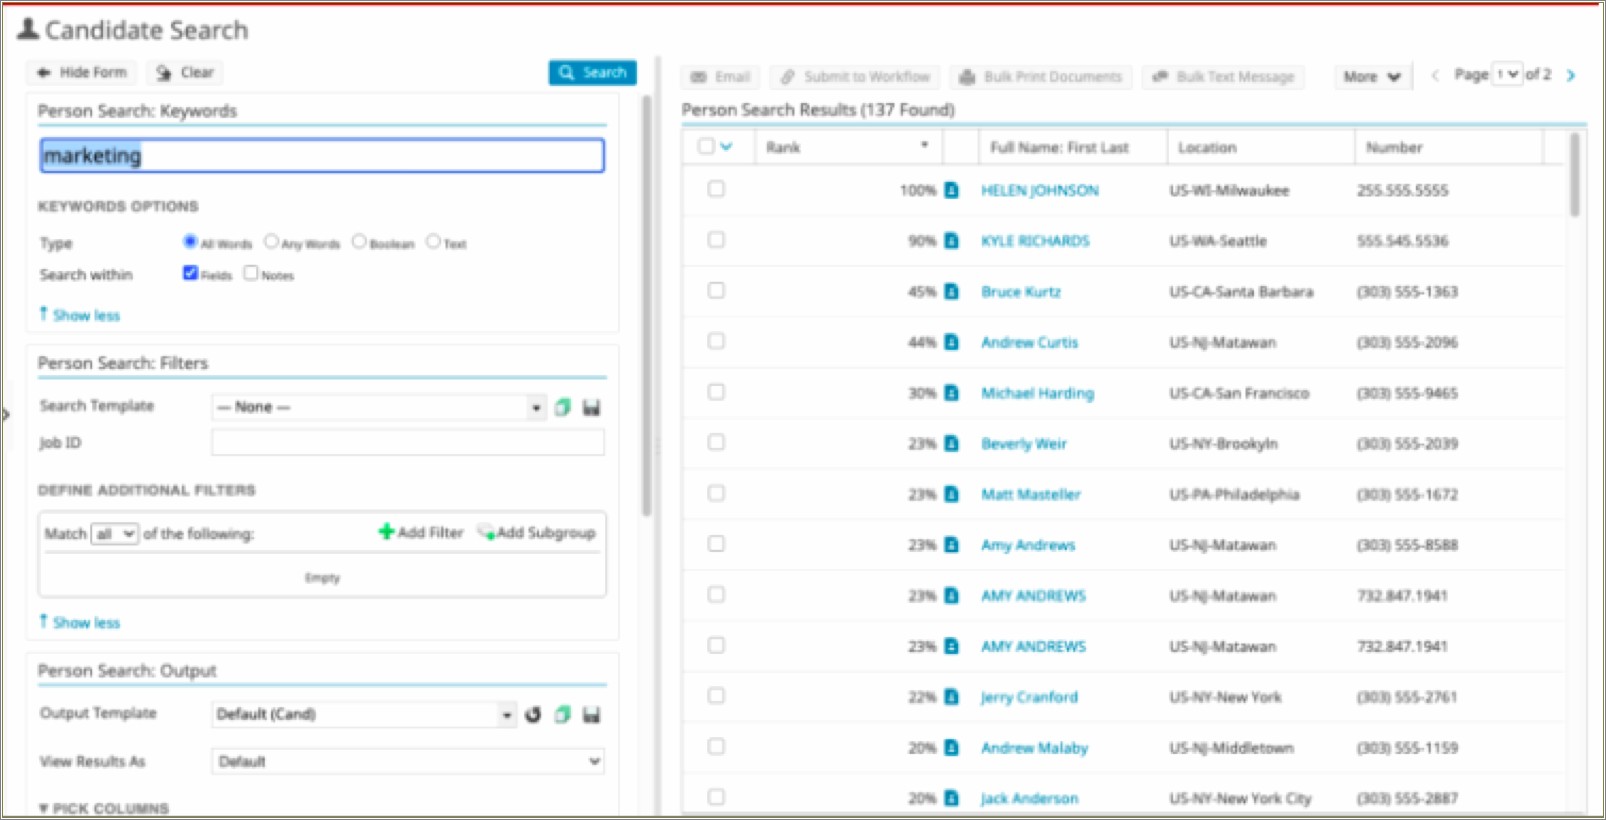Open the selection options chevron beside header checkbox
The height and width of the screenshot is (820, 1606).
click(727, 146)
